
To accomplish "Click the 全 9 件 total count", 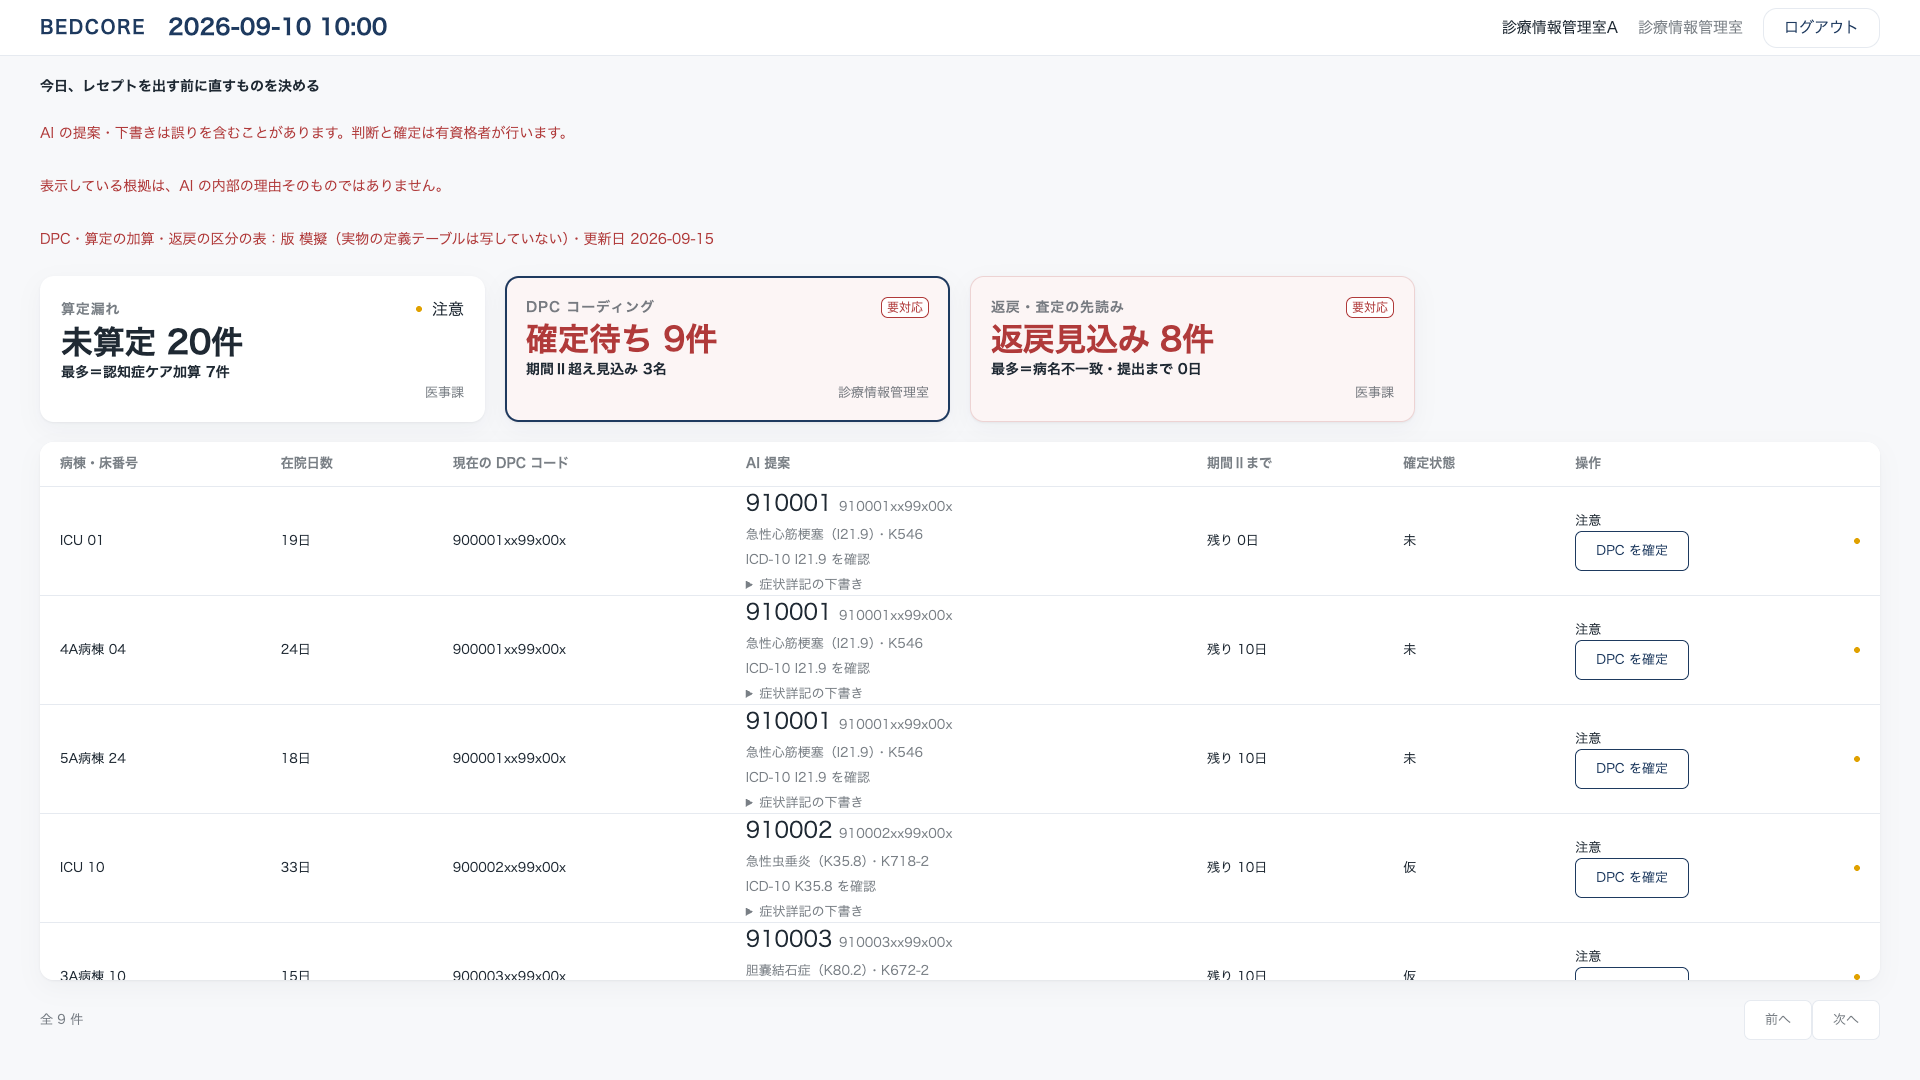I will coord(62,1020).
